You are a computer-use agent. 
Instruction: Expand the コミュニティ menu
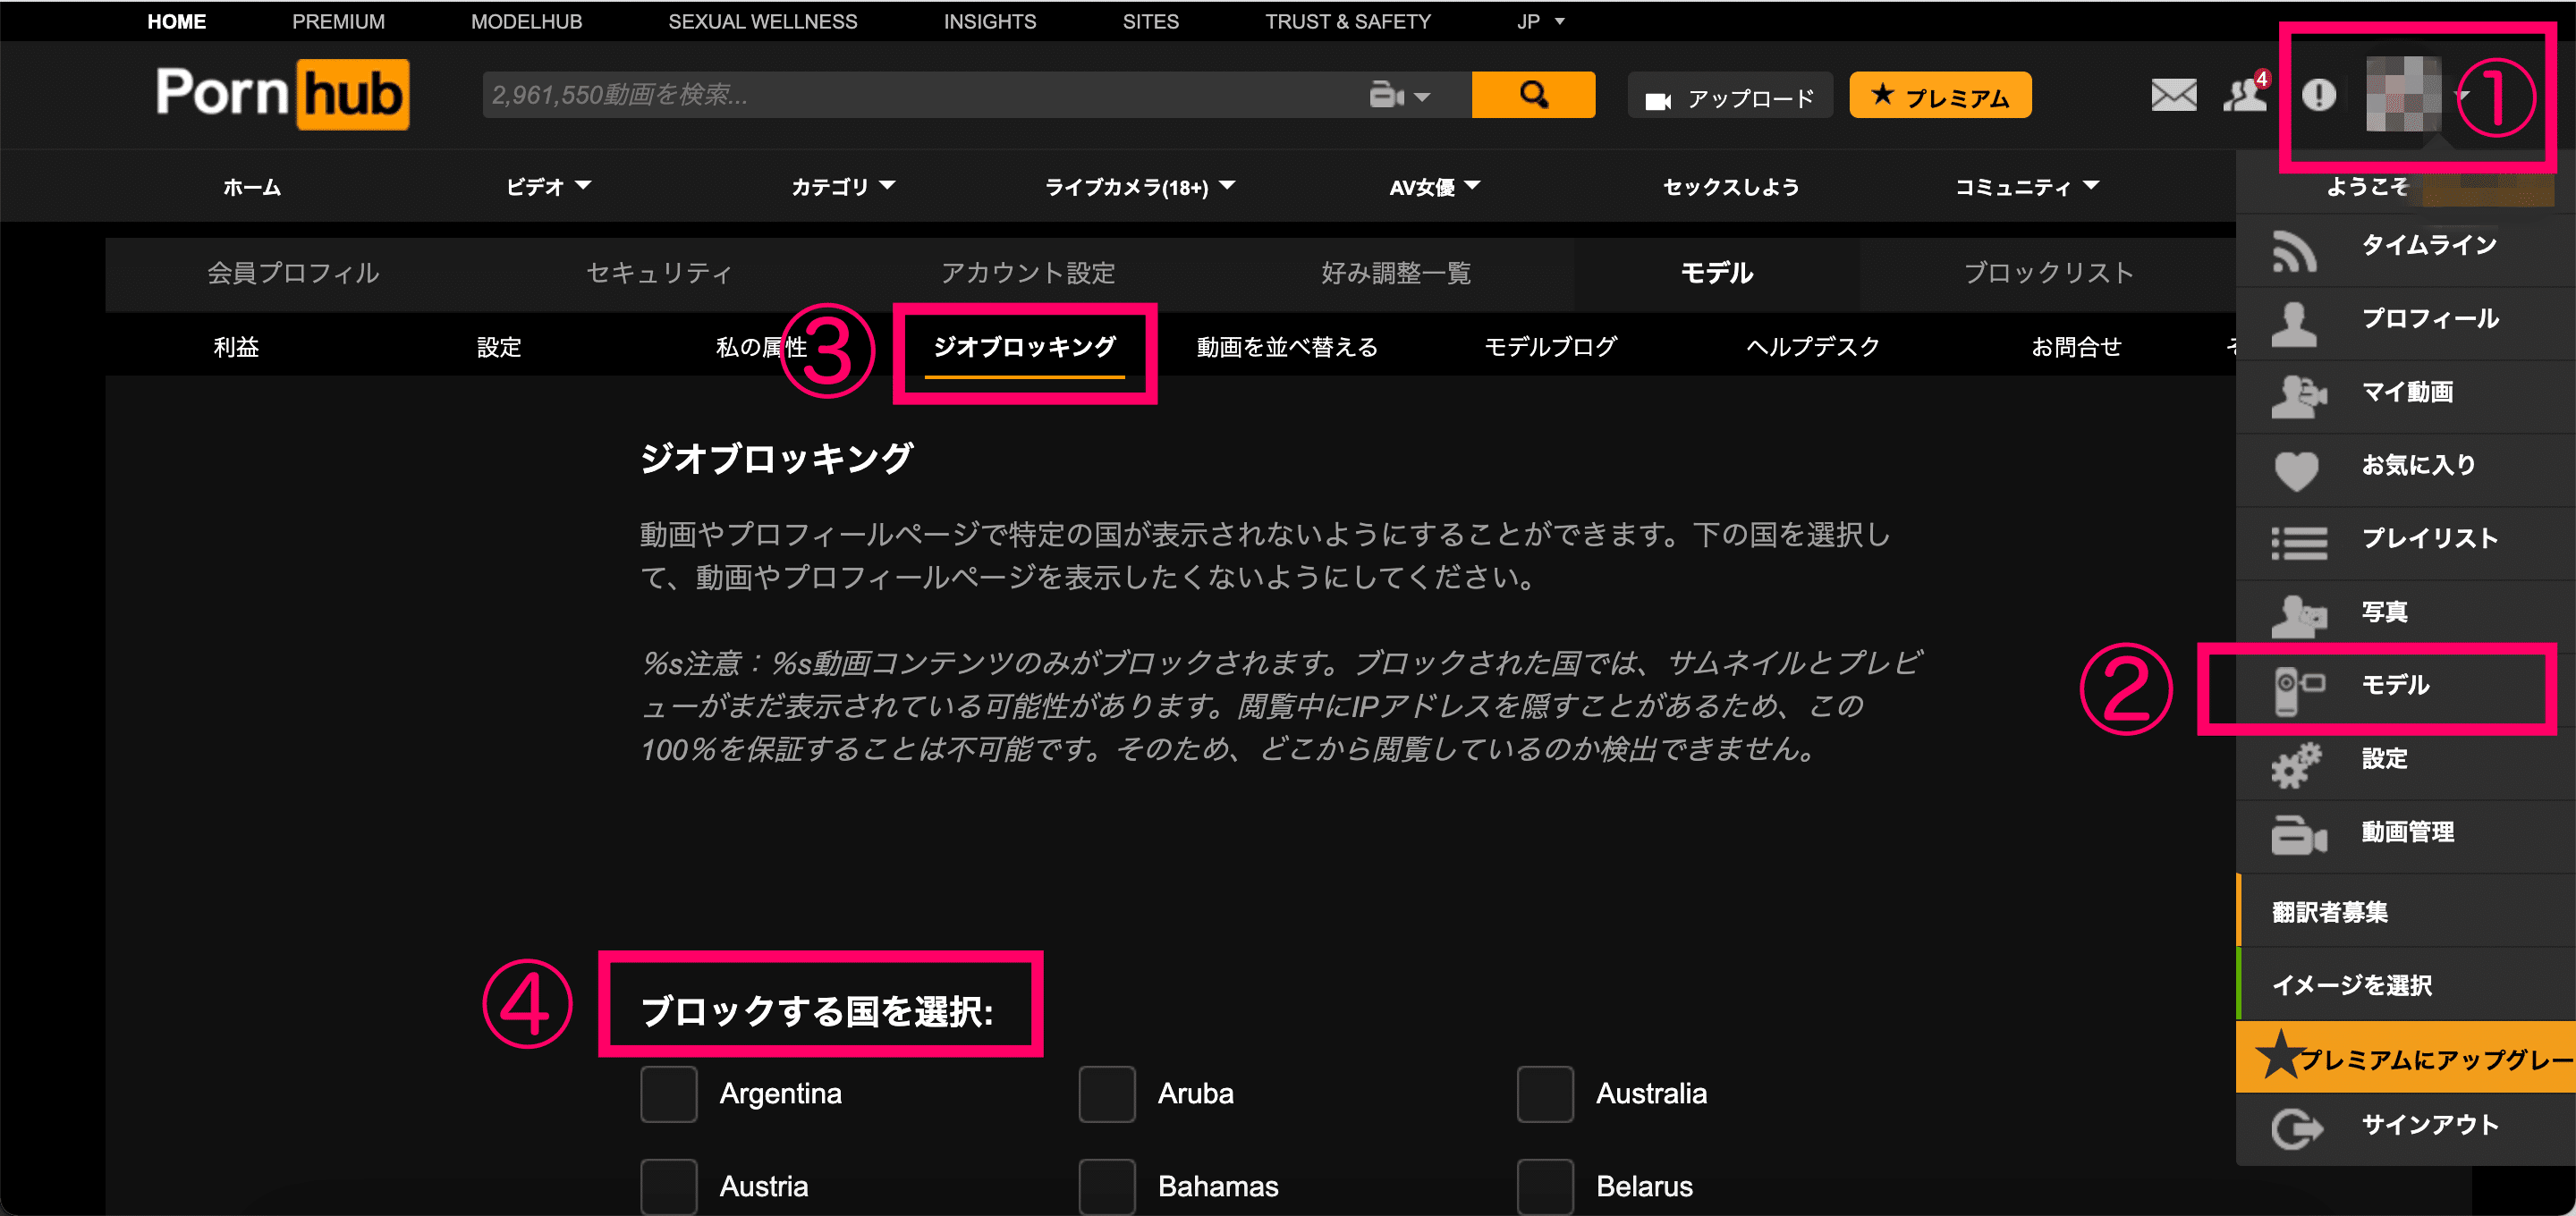pos(2027,187)
